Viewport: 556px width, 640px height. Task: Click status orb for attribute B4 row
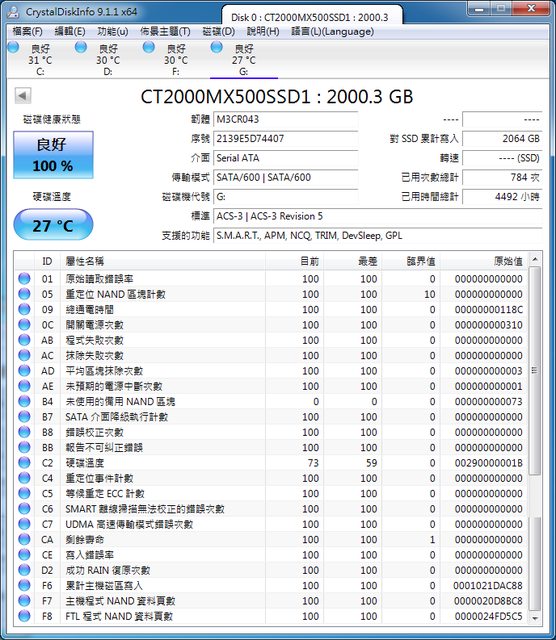point(24,401)
